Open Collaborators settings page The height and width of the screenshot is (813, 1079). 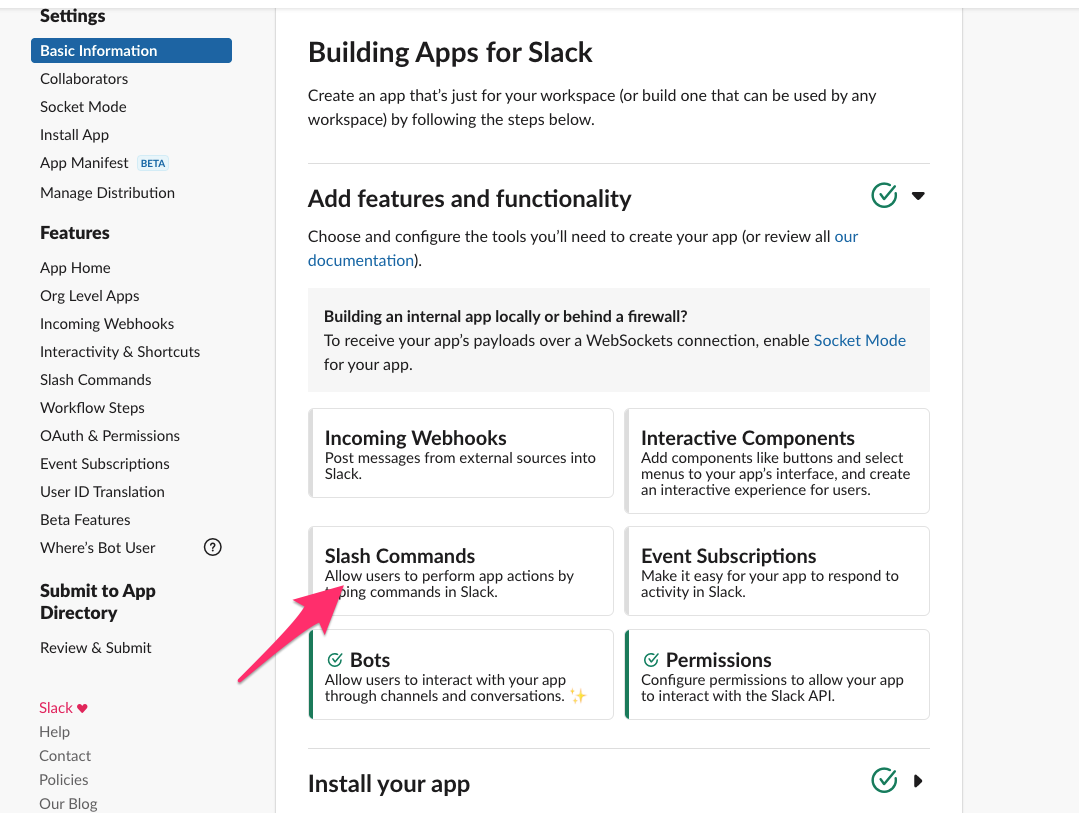(84, 78)
